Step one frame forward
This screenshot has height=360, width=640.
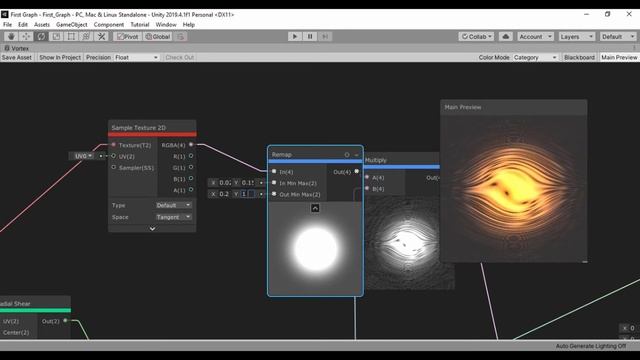point(325,36)
